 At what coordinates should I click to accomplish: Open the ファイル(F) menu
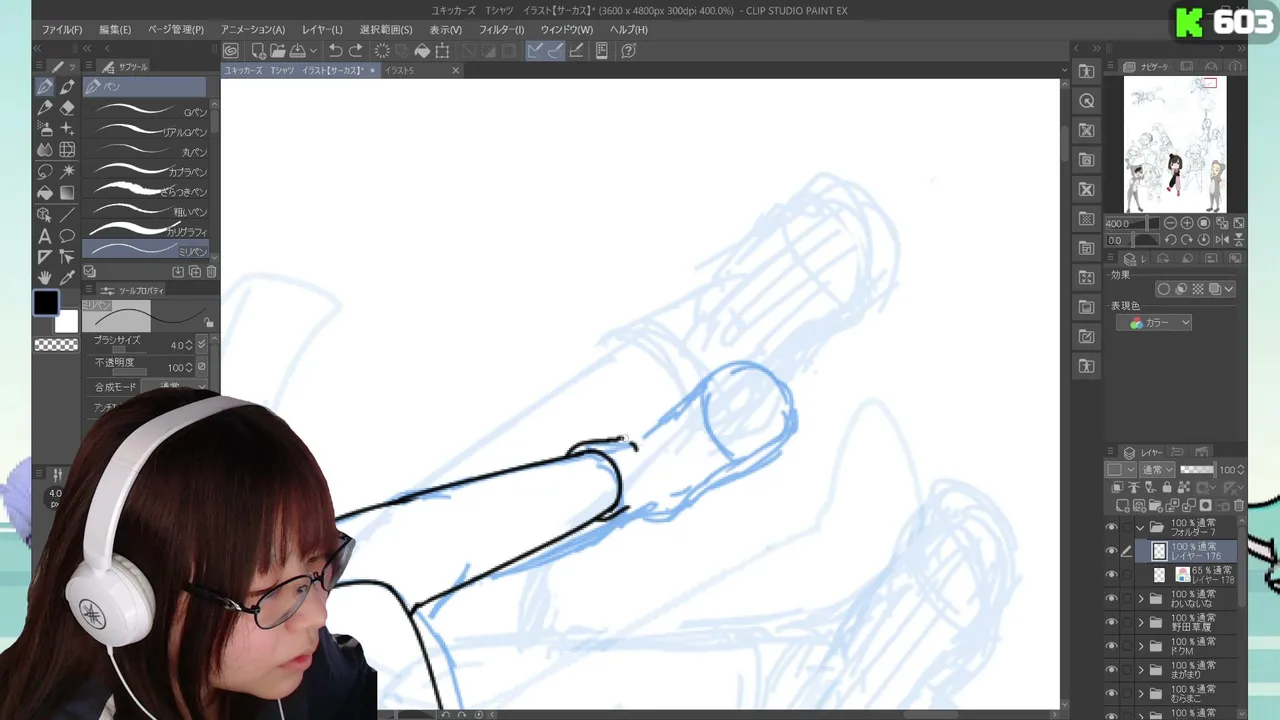pos(62,30)
